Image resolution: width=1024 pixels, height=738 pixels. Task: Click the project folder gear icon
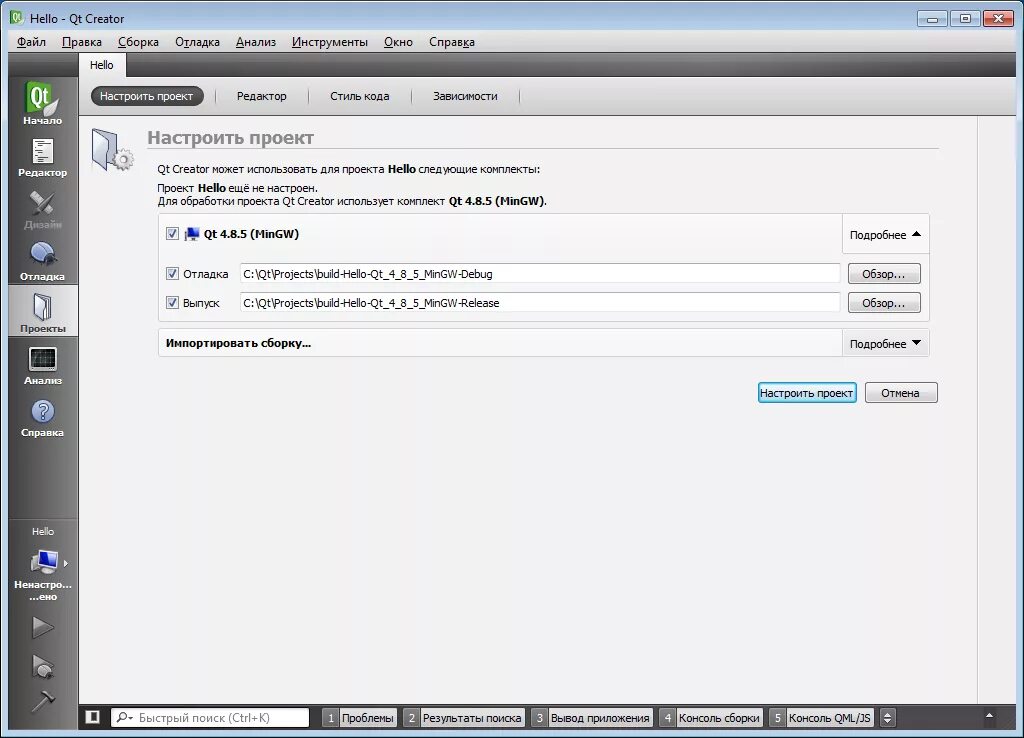pos(112,150)
